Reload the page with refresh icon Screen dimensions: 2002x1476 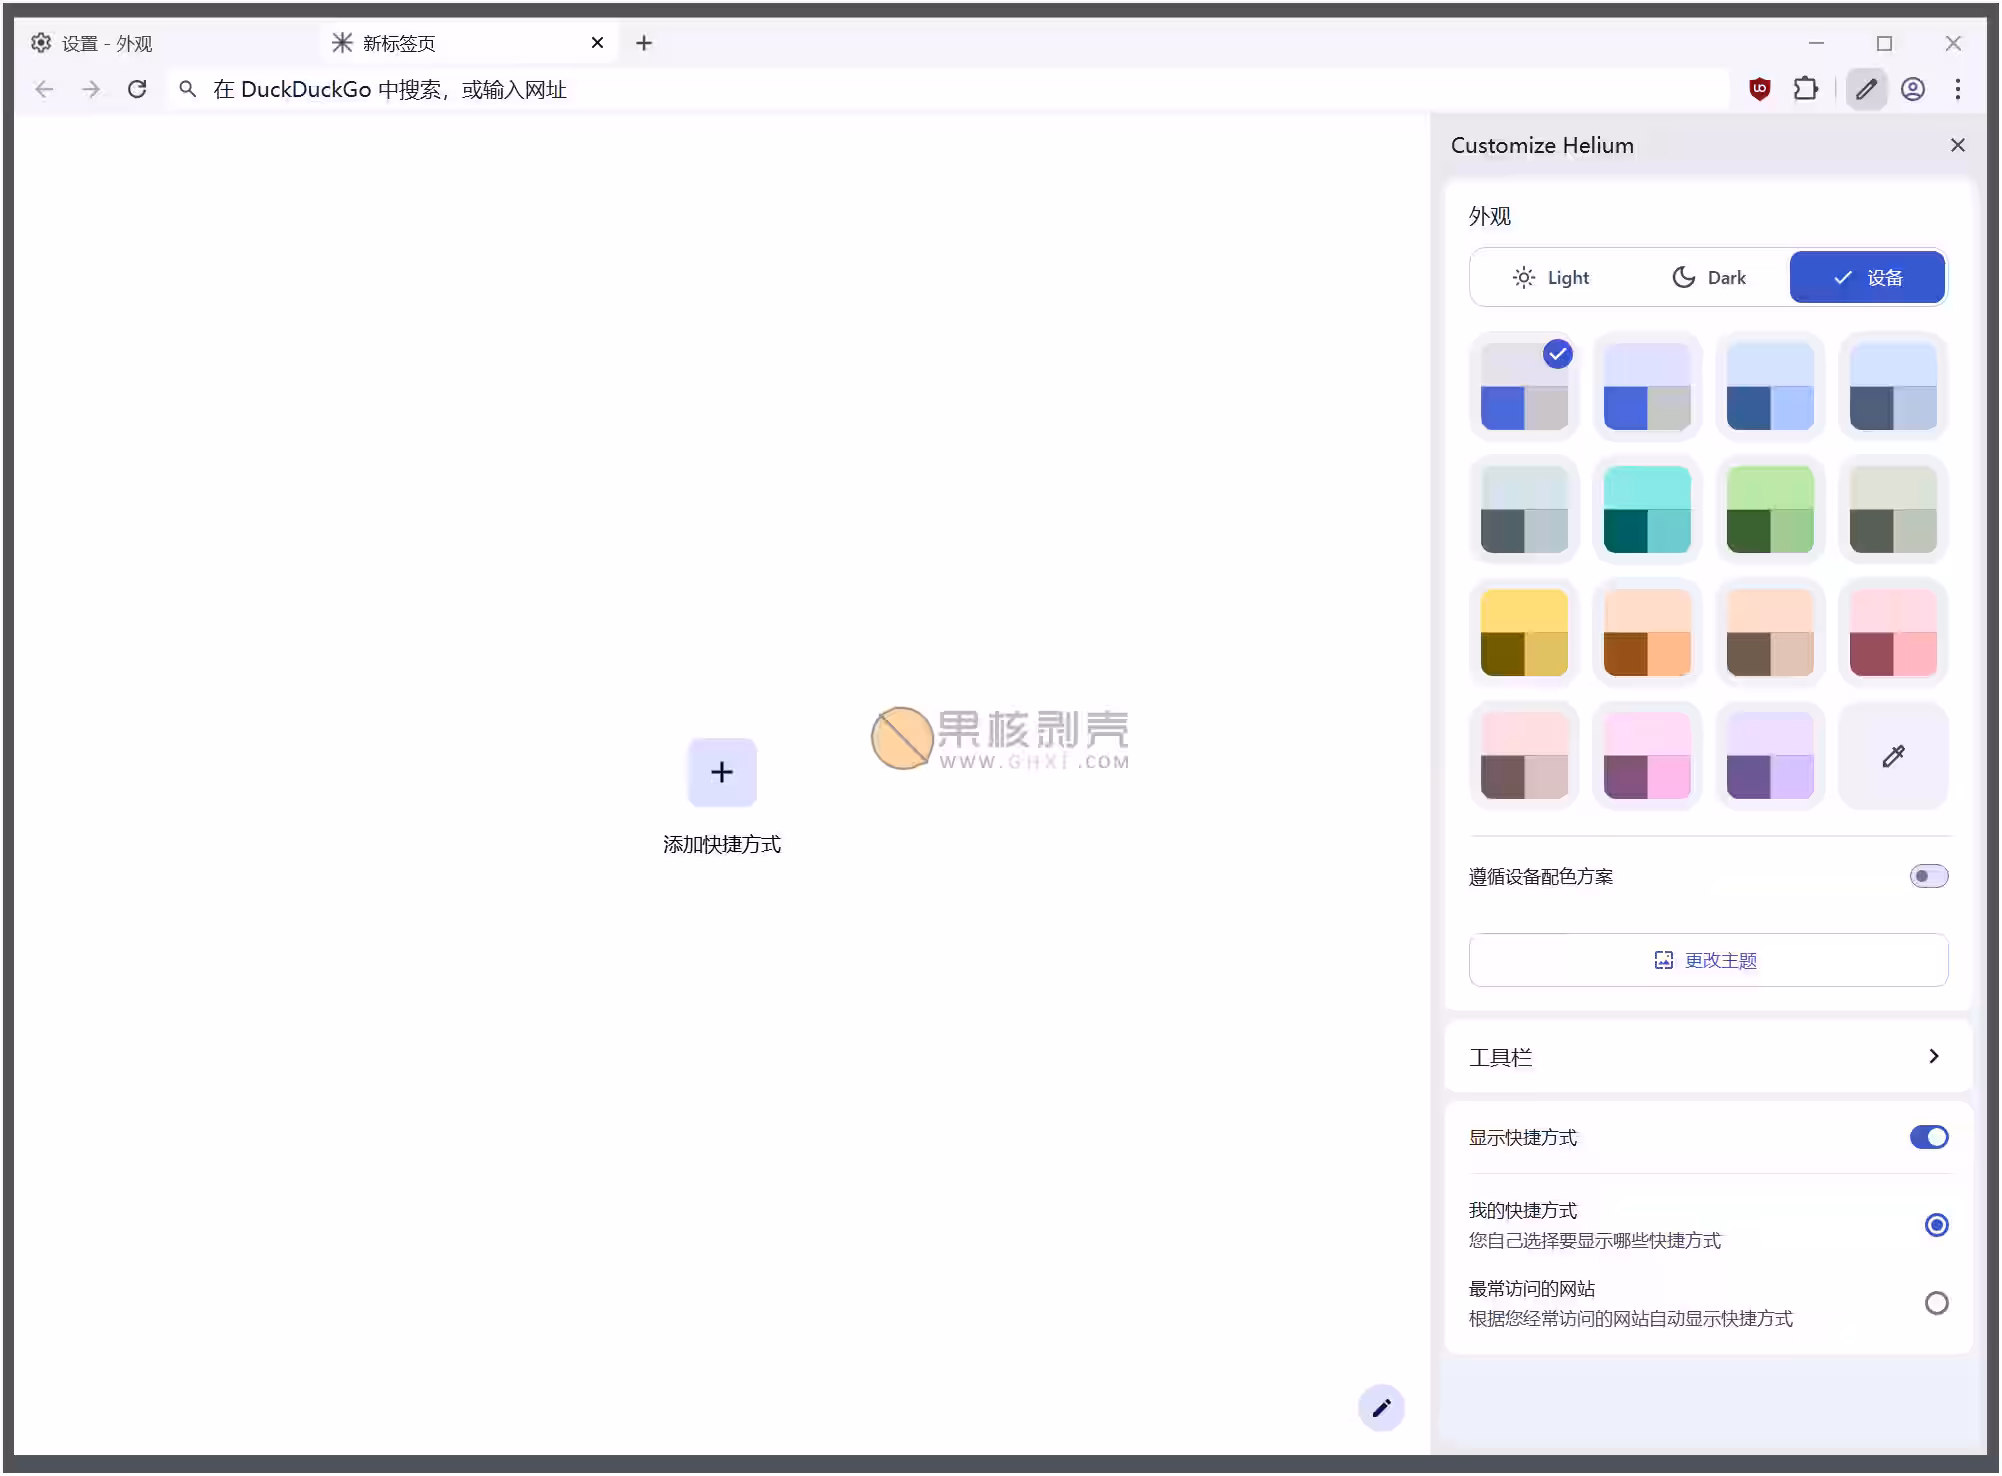click(x=137, y=89)
